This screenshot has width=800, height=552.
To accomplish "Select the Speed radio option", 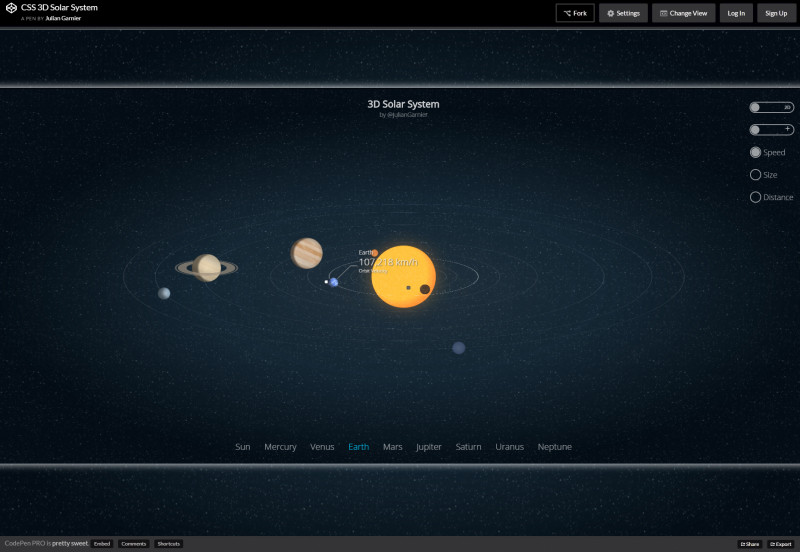I will pyautogui.click(x=756, y=153).
